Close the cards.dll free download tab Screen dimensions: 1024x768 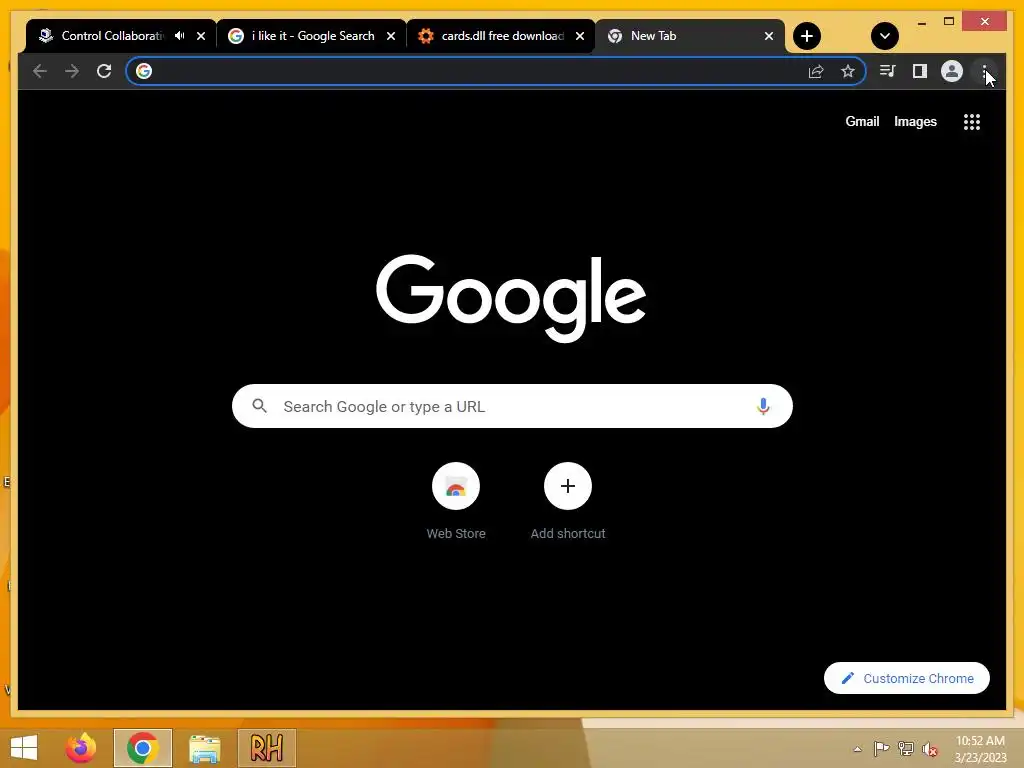point(580,36)
